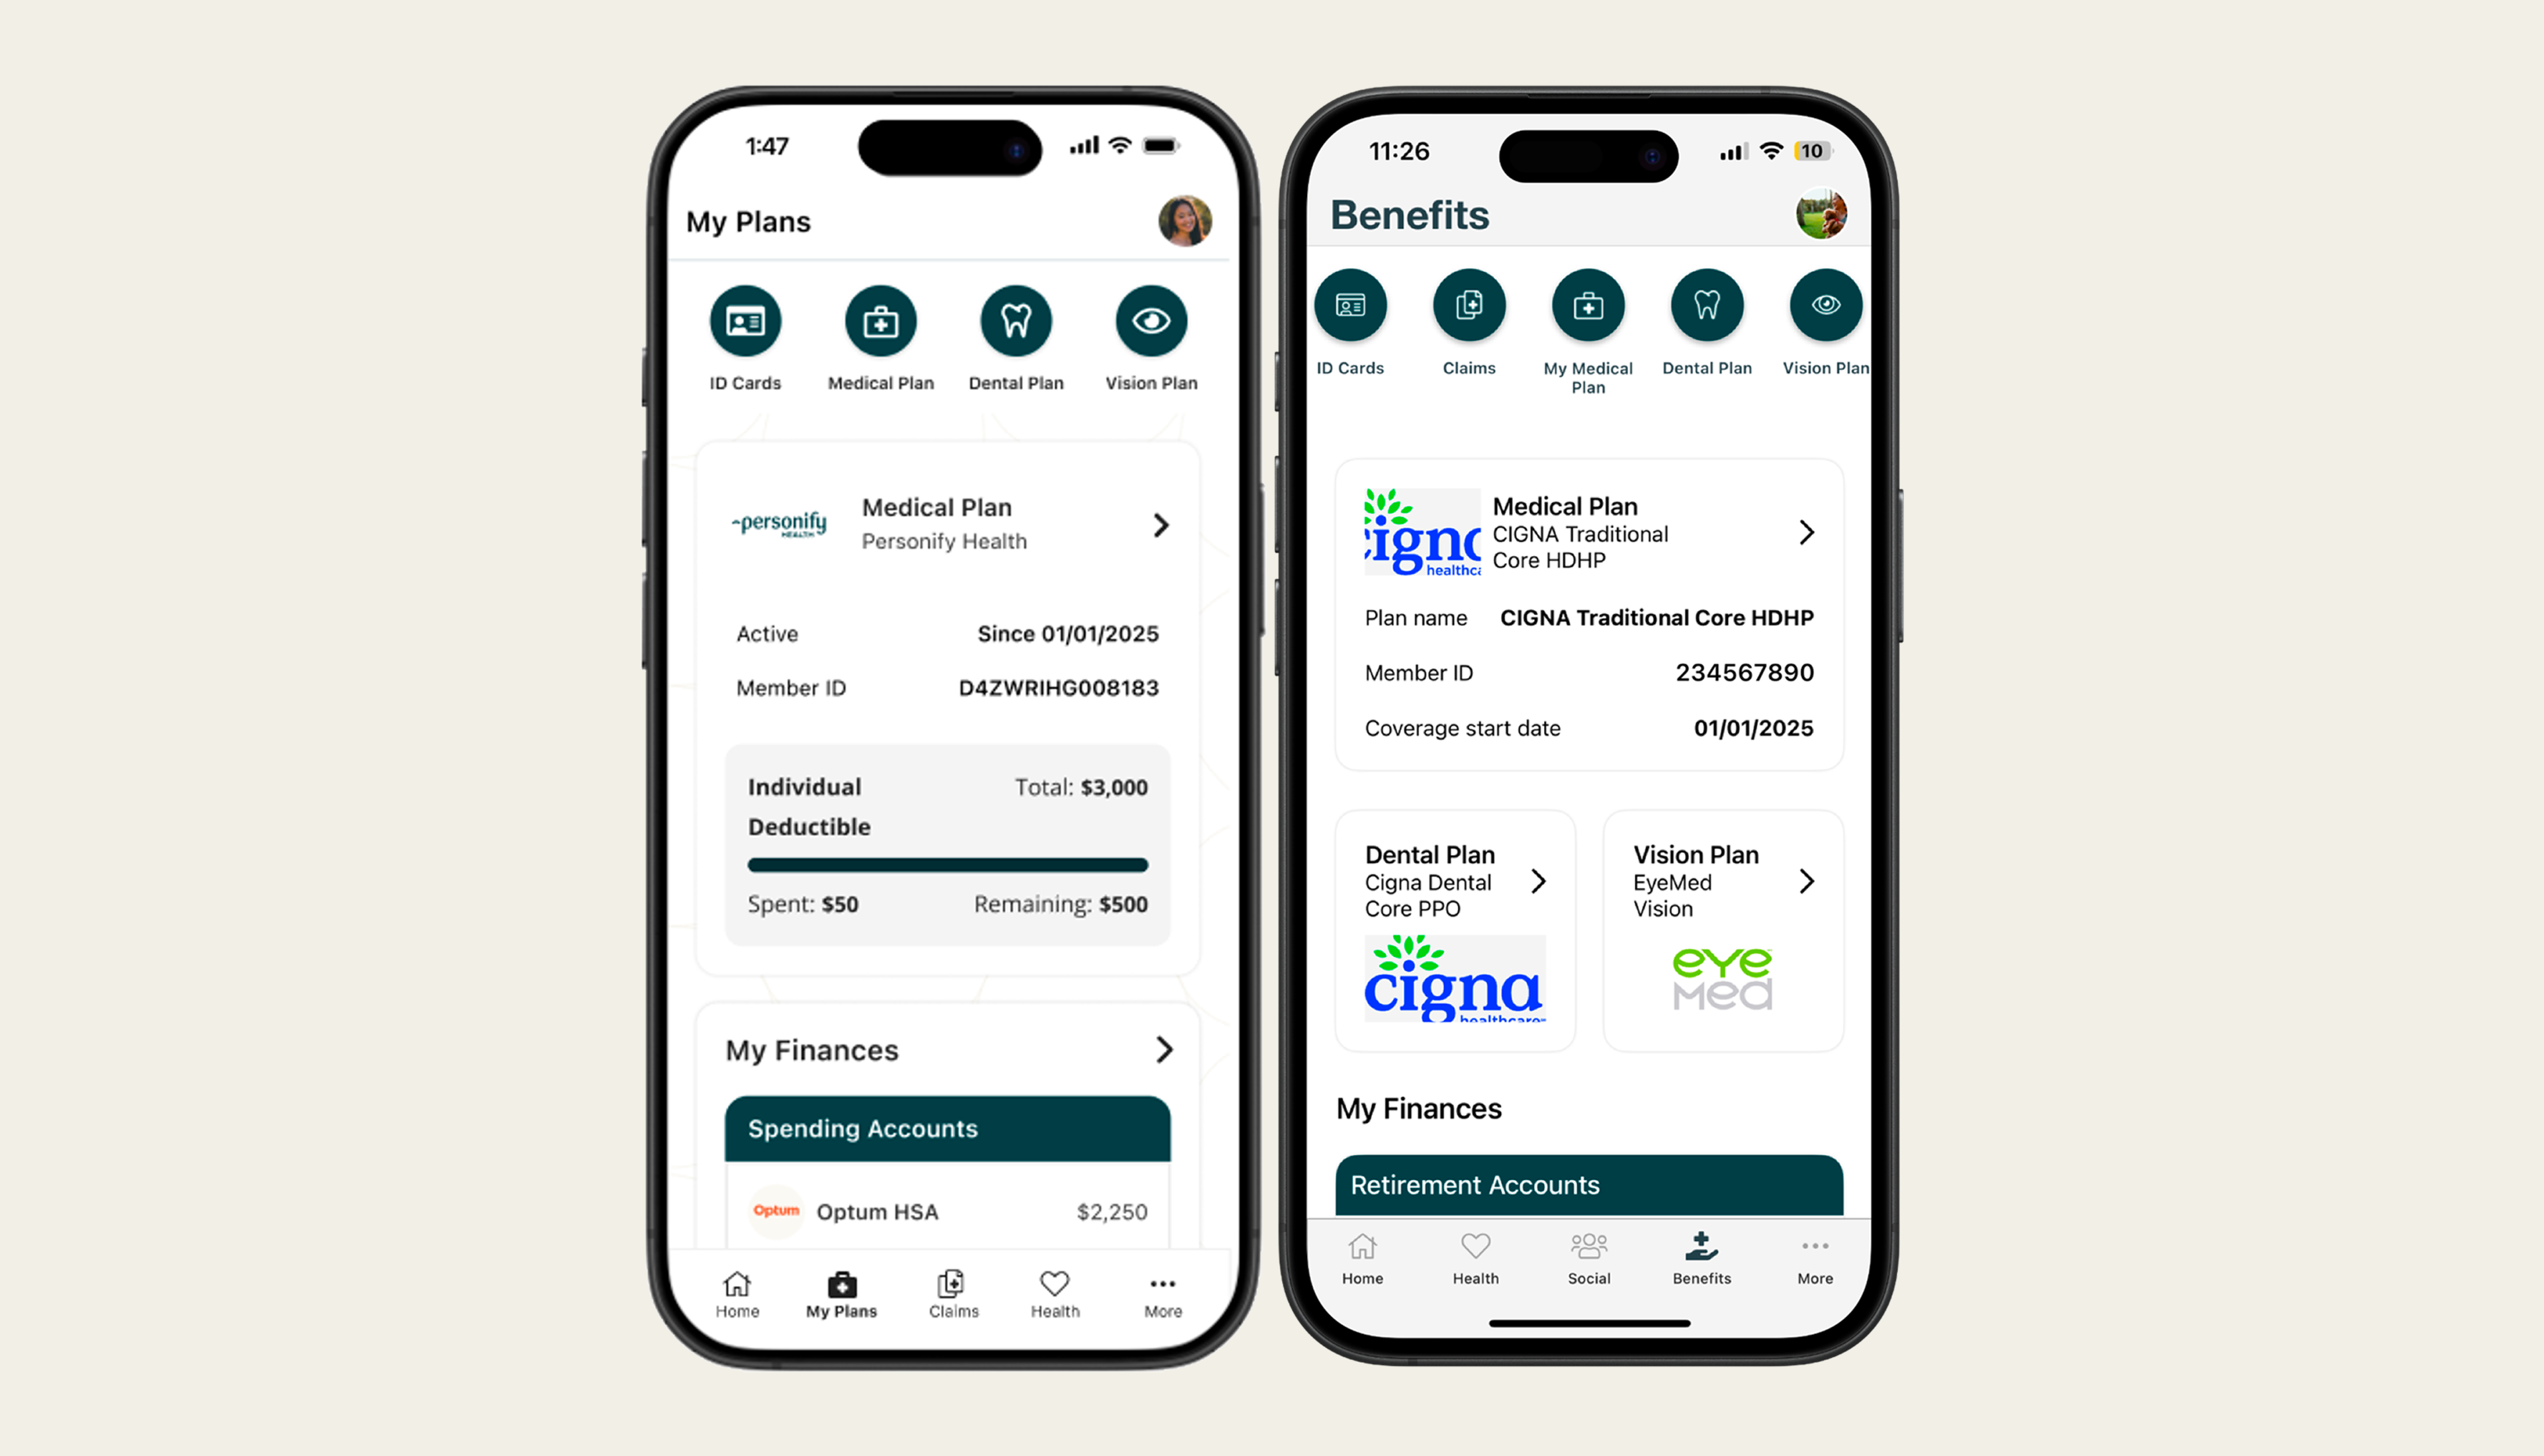View Optum HSA spending account

click(x=949, y=1210)
